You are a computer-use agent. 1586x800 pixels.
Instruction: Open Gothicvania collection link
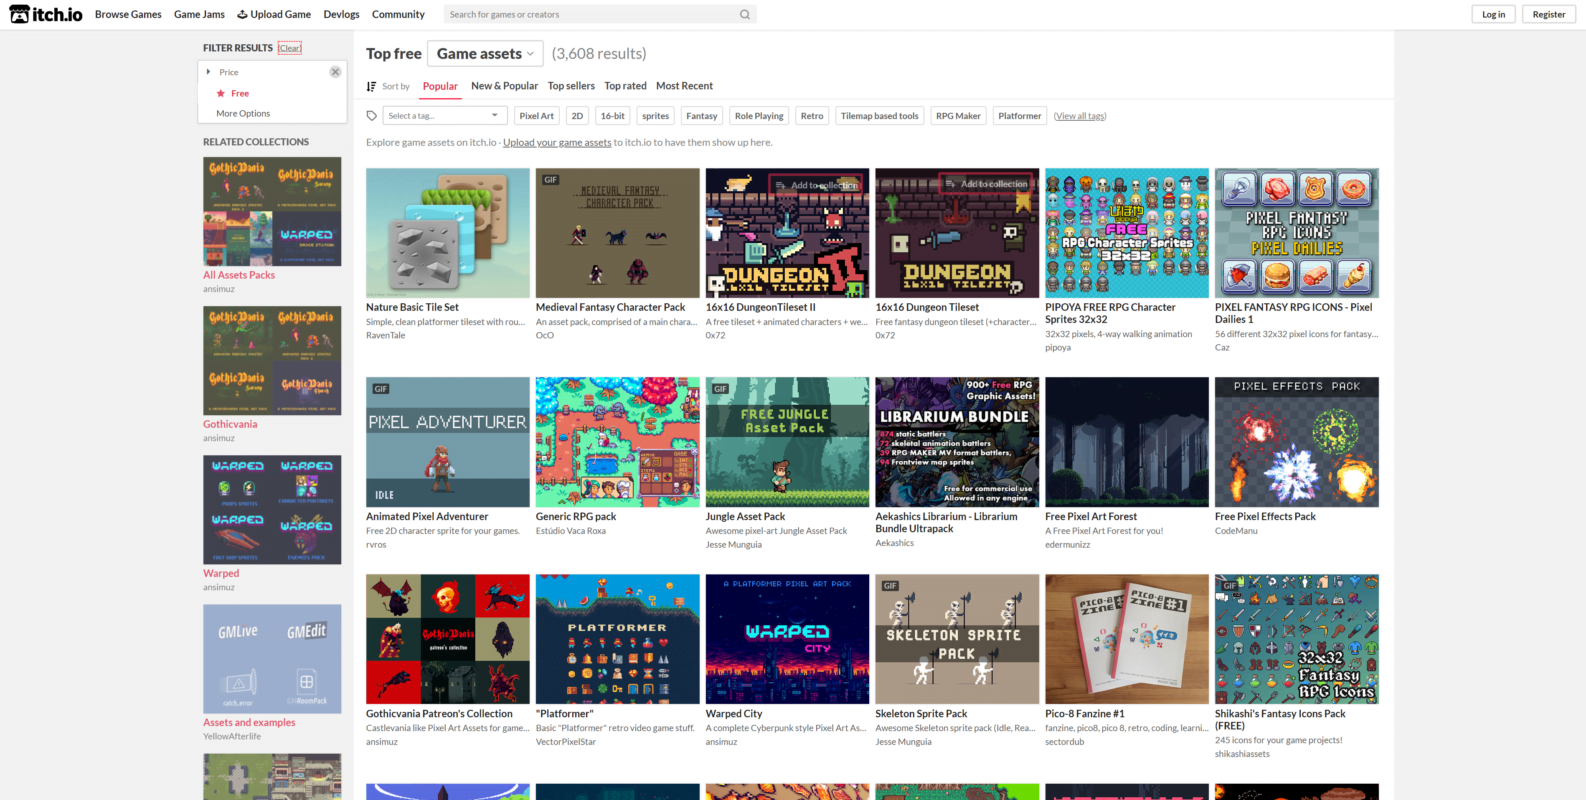[230, 424]
